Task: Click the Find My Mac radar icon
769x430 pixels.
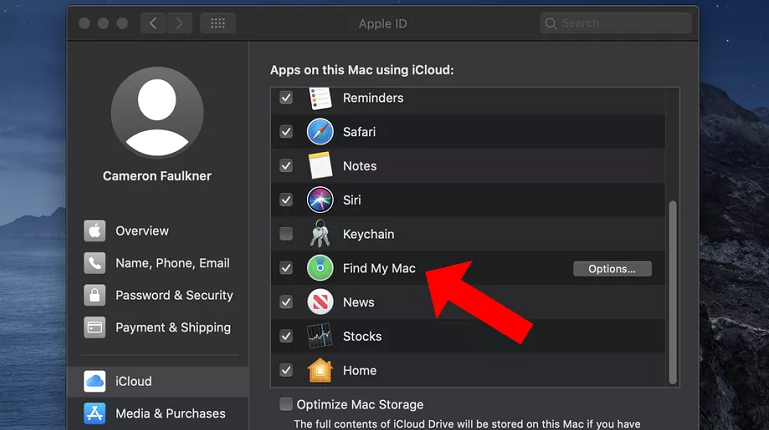Action: click(320, 268)
